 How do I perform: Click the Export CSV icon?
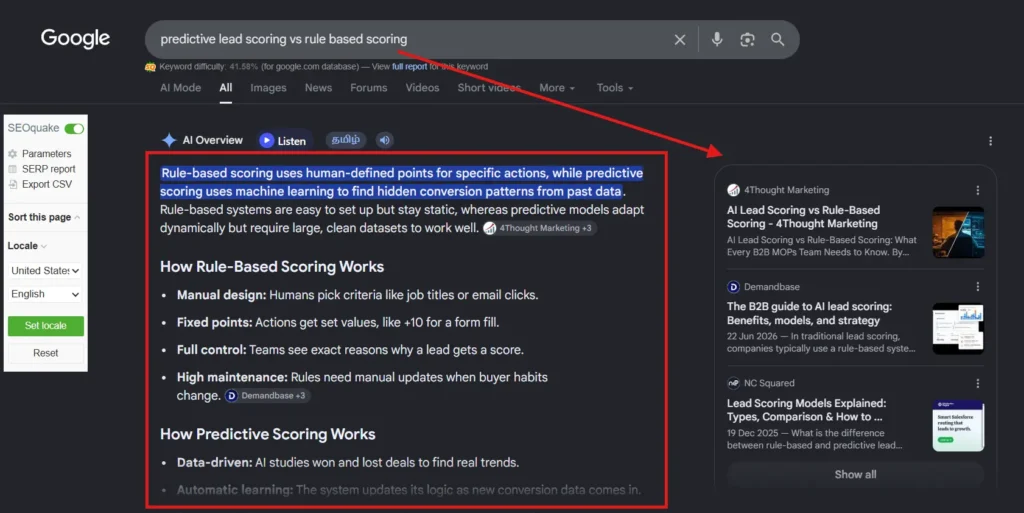coord(12,185)
